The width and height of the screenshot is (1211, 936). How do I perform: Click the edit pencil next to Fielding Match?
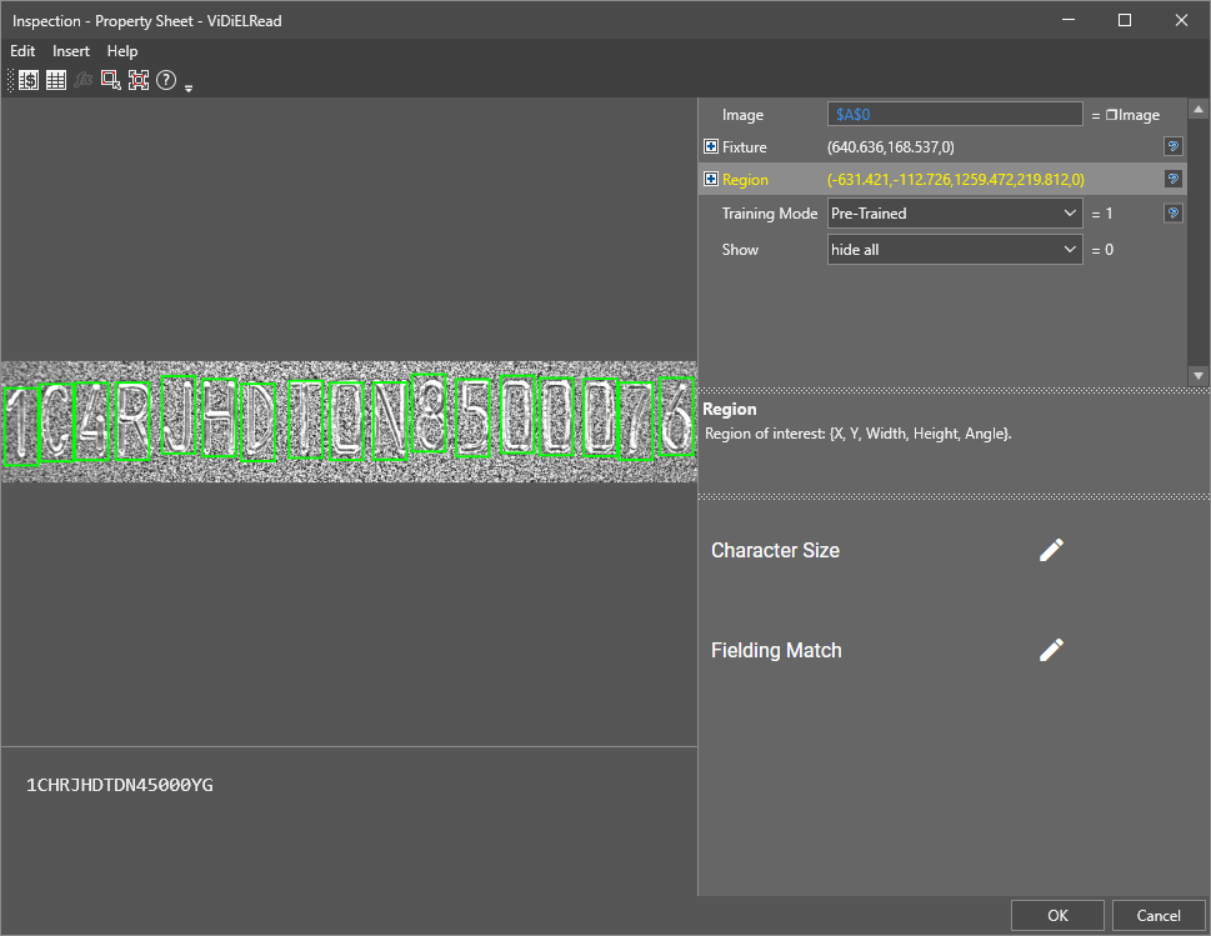click(x=1051, y=650)
